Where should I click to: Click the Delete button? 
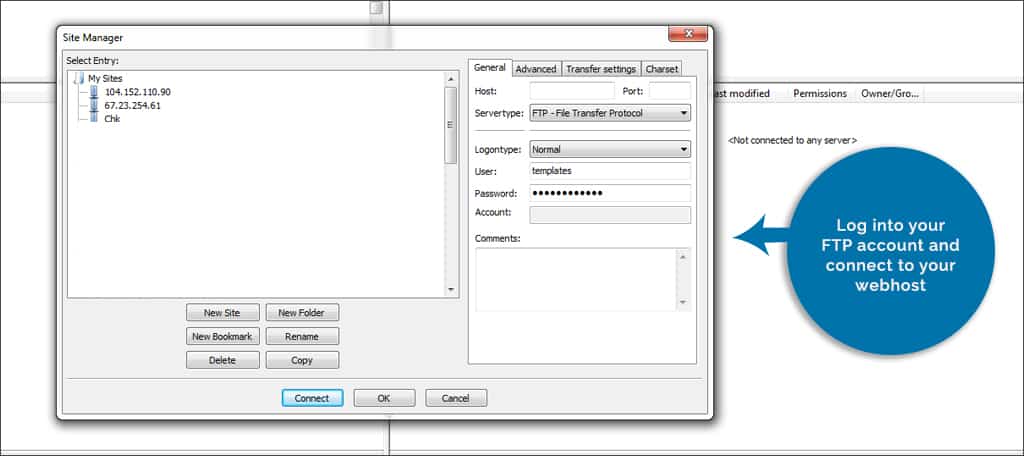[223, 360]
